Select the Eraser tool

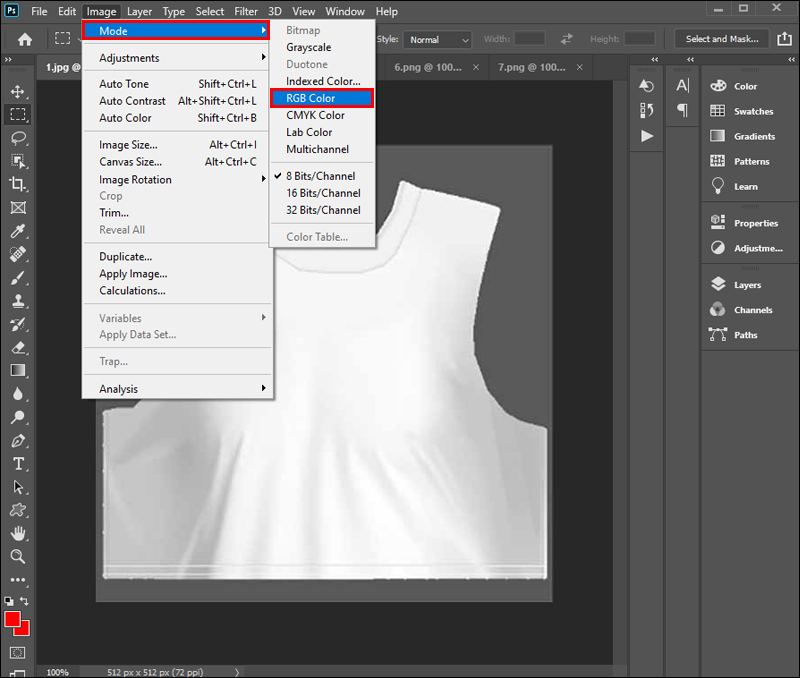click(18, 347)
